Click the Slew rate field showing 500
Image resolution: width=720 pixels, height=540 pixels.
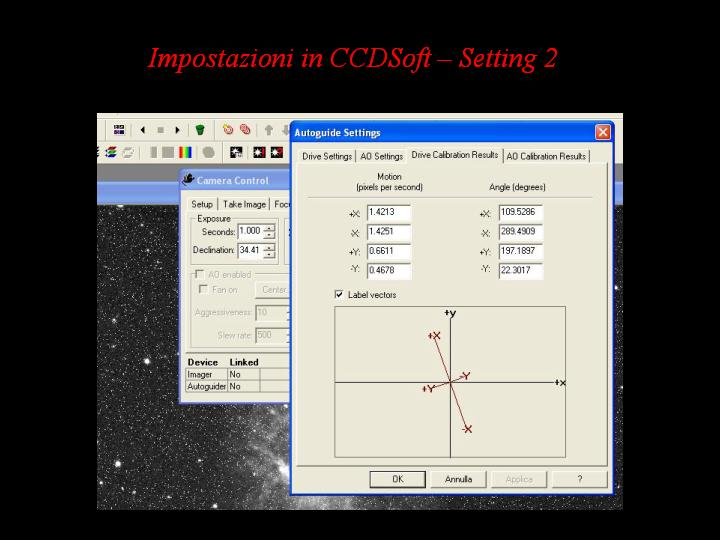point(272,335)
